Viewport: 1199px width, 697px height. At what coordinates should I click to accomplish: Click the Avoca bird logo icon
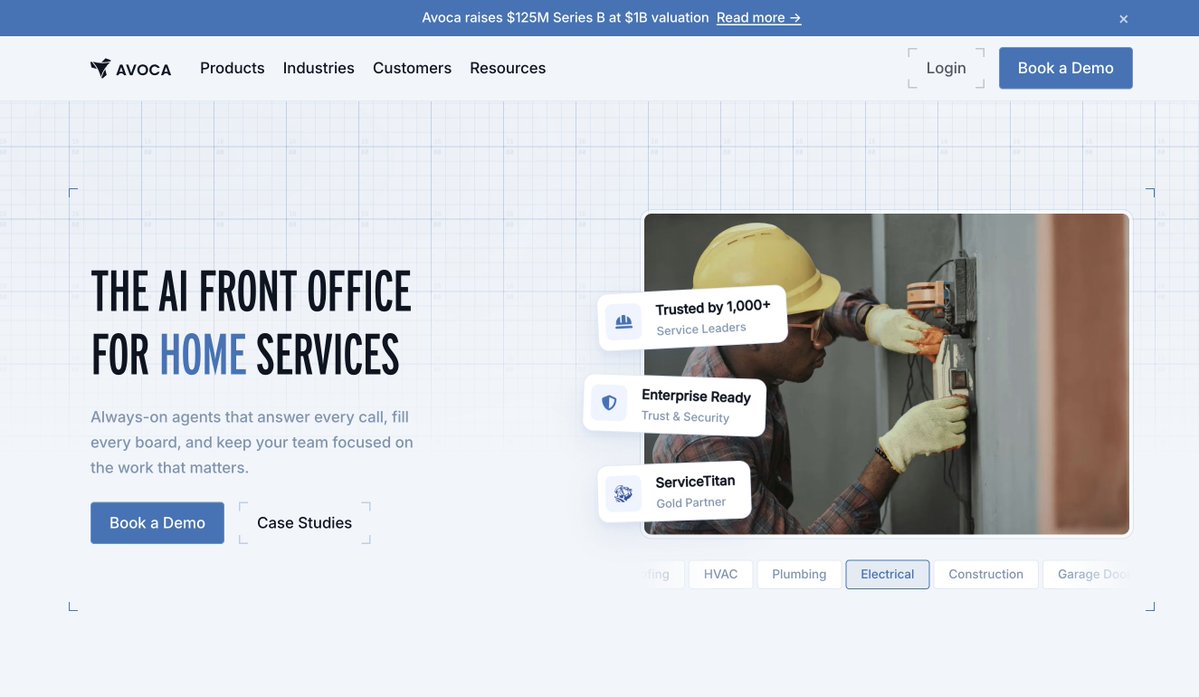tap(100, 68)
